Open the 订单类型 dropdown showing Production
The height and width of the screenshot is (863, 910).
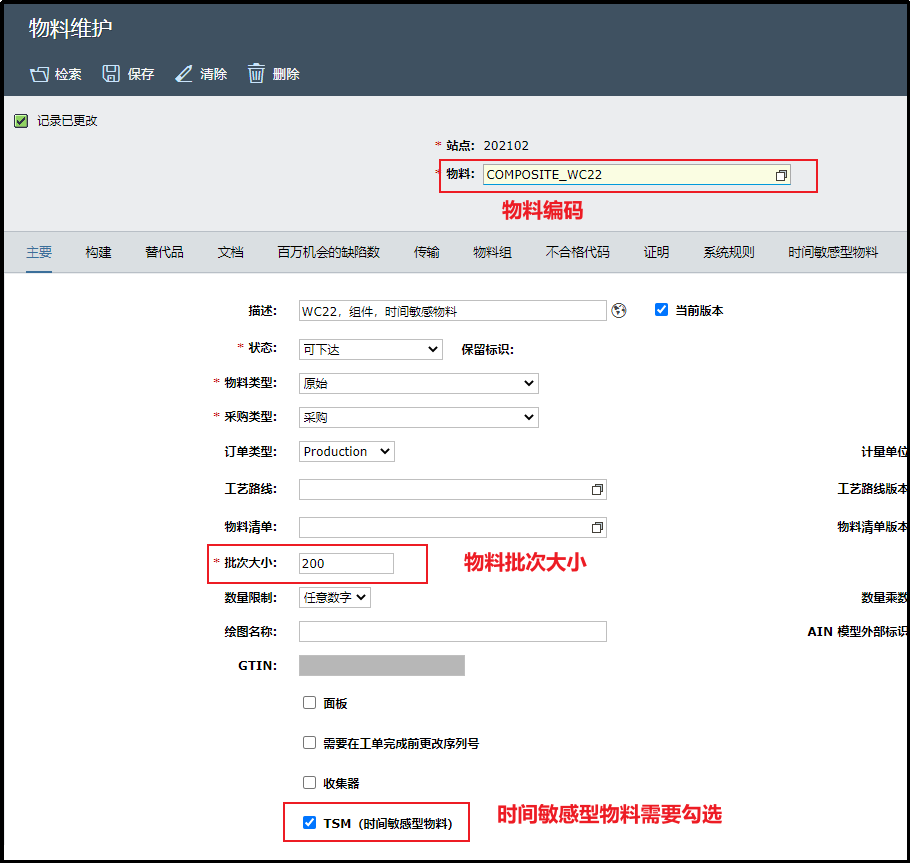tap(346, 452)
